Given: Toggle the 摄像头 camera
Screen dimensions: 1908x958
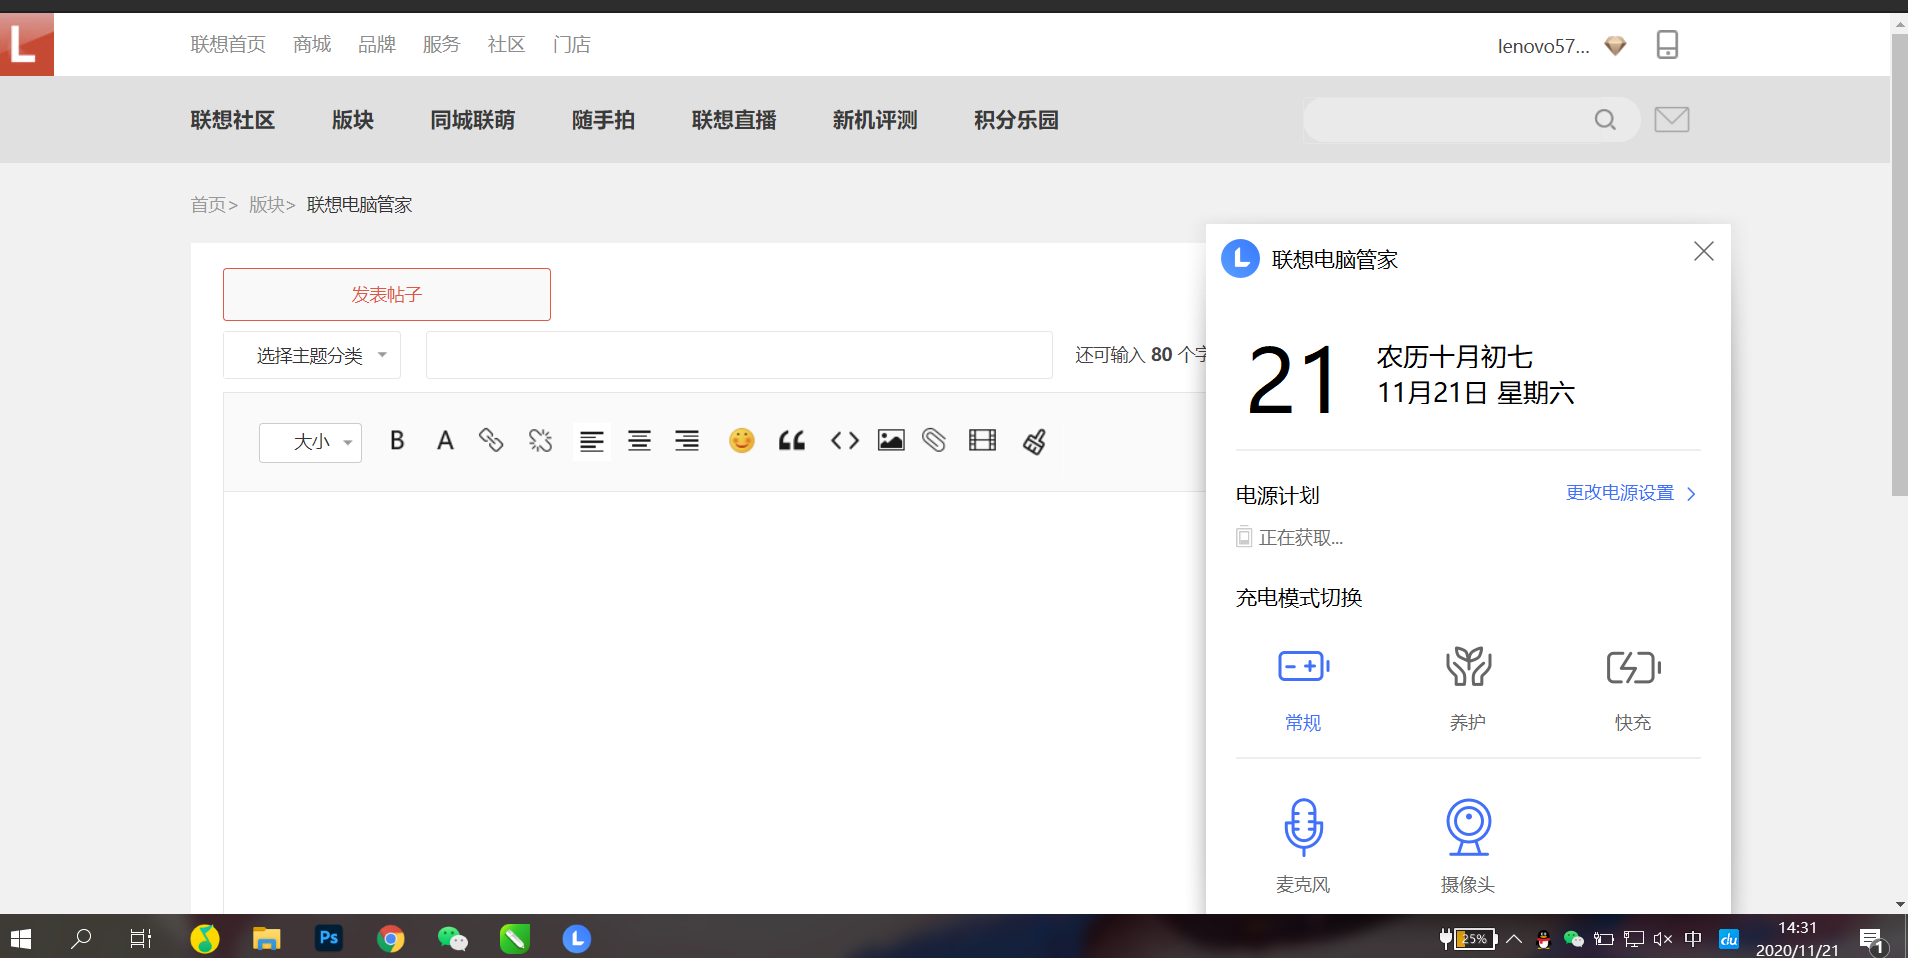Looking at the screenshot, I should click(1468, 846).
